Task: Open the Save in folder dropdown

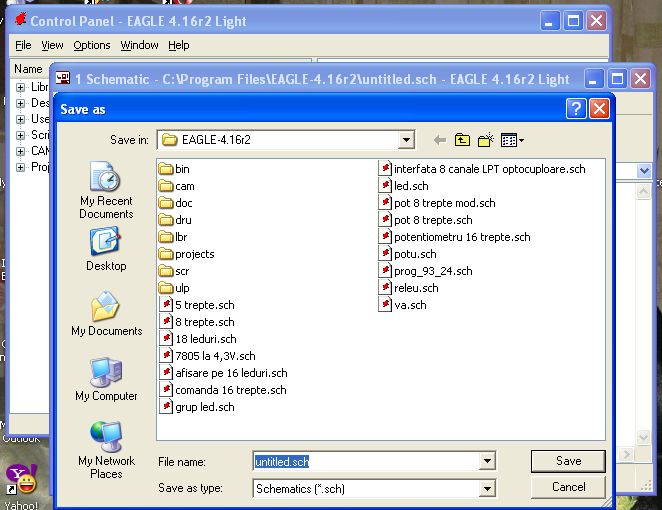Action: click(406, 140)
